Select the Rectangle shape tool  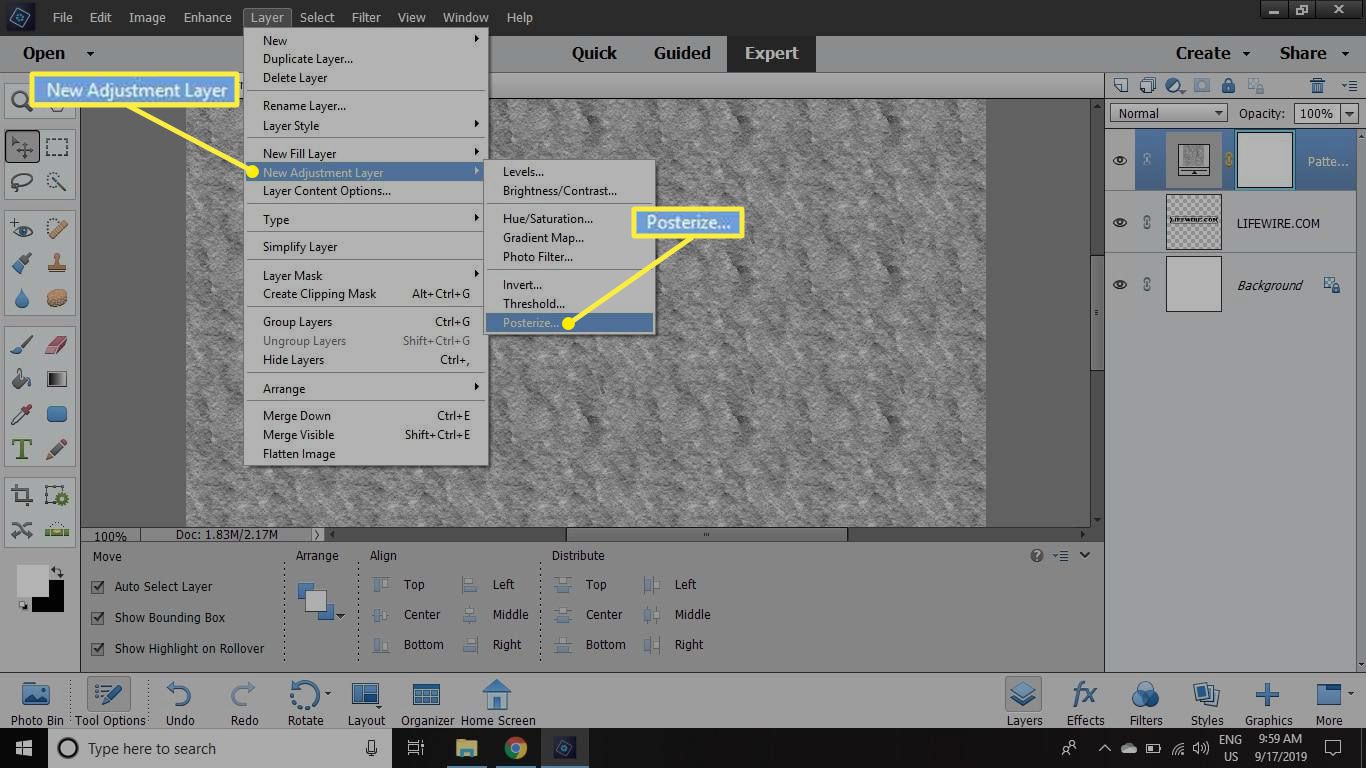(57, 414)
